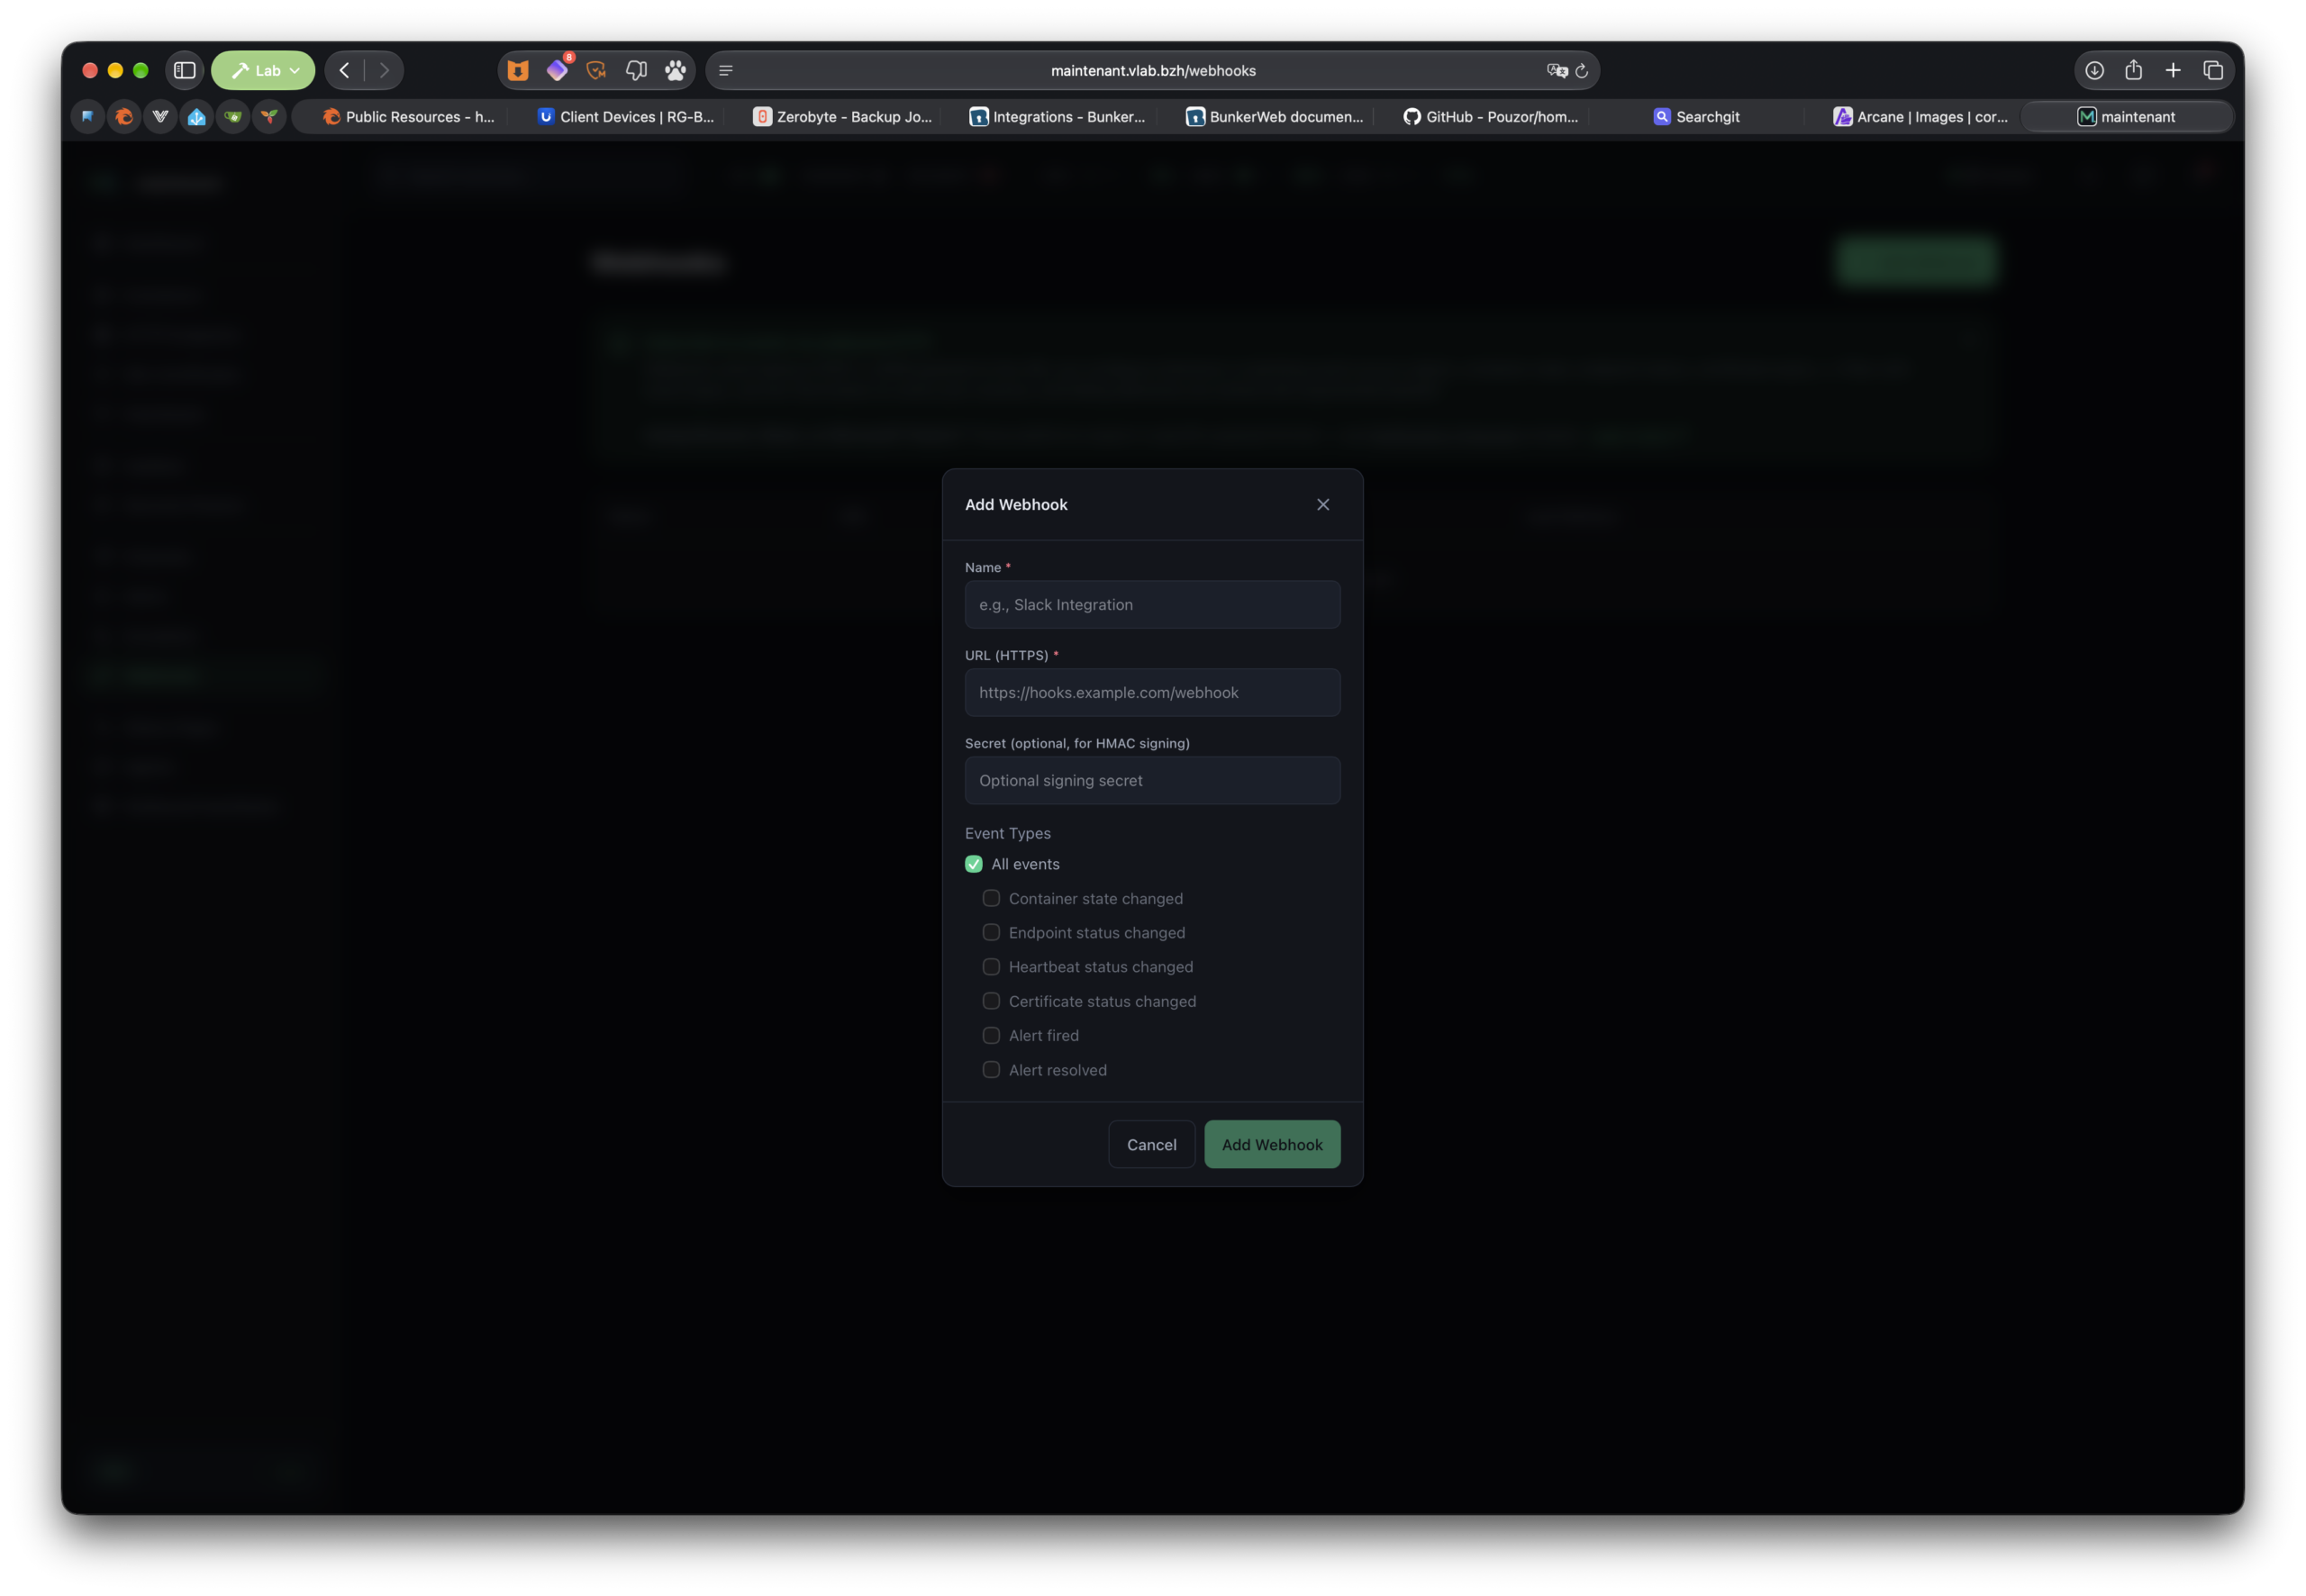Screen dimensions: 2306x1596
Task: Switch to Client Devices tab
Action: point(626,116)
